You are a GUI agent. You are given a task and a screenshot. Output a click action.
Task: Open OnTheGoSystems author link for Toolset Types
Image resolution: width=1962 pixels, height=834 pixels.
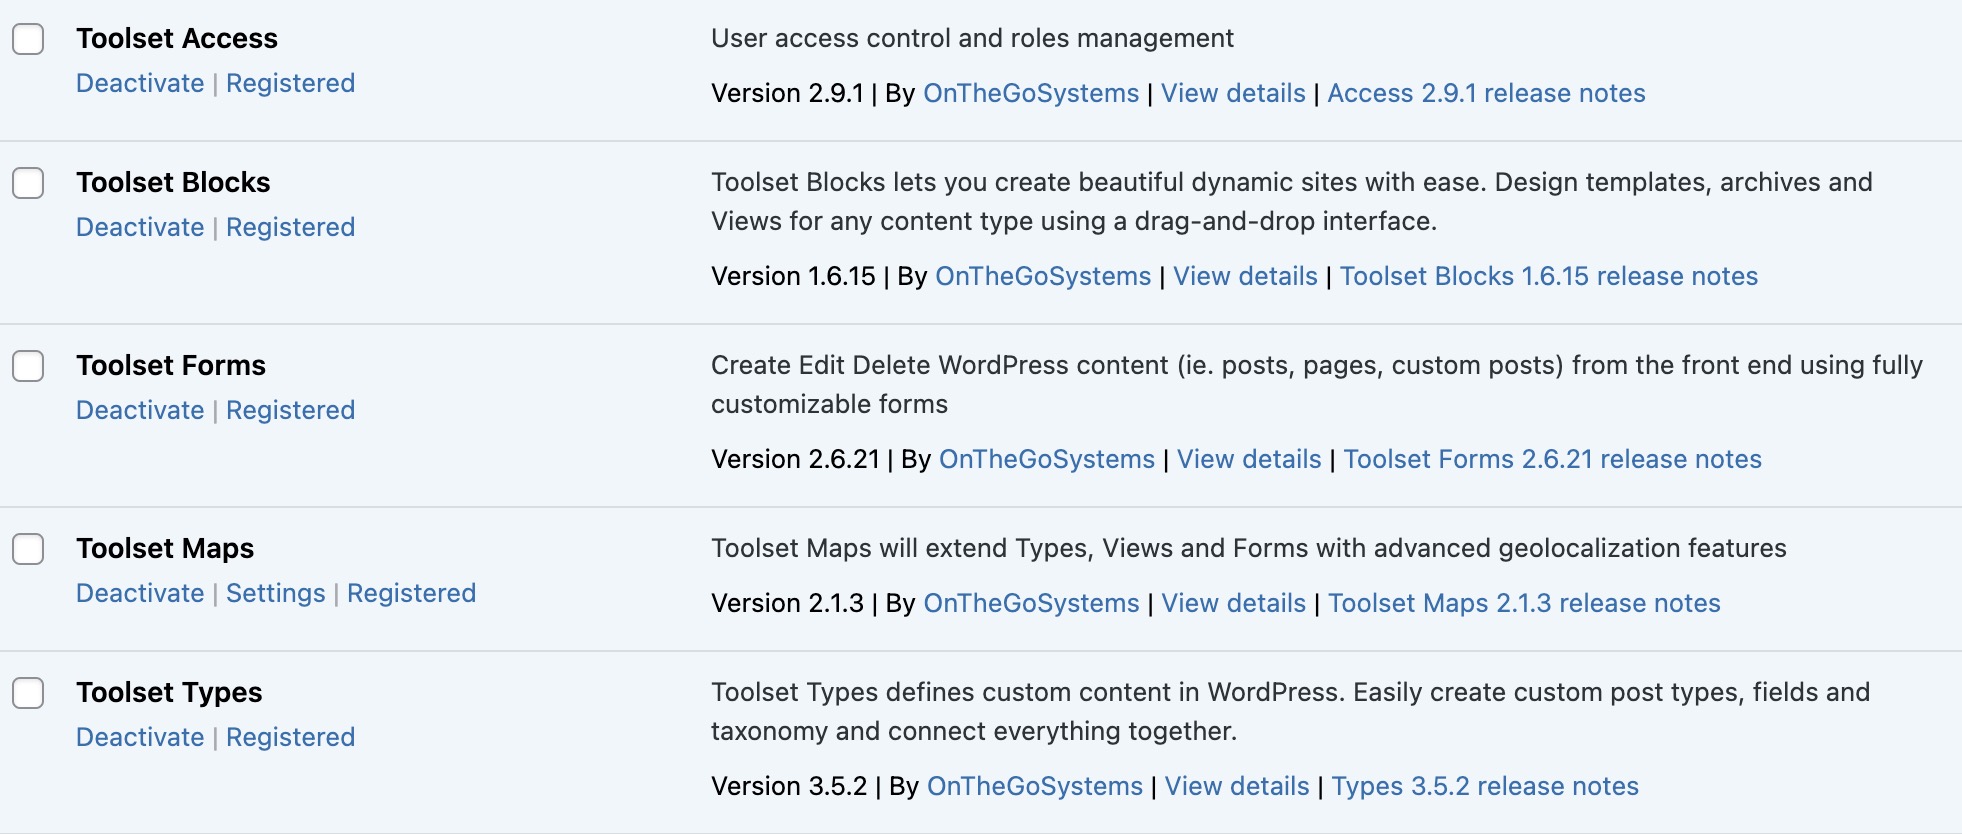coord(1035,786)
